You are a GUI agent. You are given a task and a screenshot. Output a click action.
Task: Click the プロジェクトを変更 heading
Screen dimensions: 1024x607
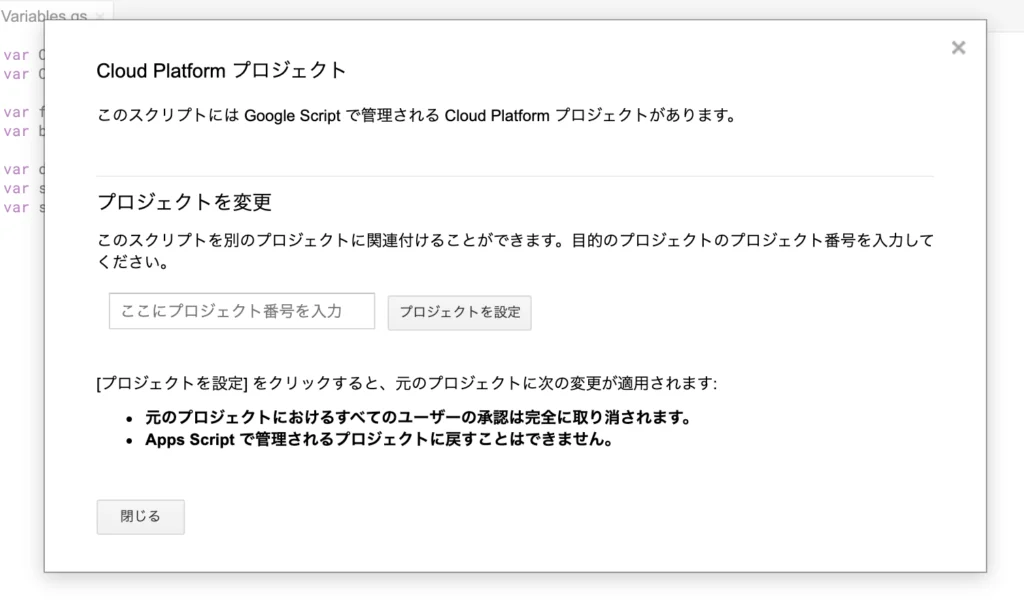184,202
